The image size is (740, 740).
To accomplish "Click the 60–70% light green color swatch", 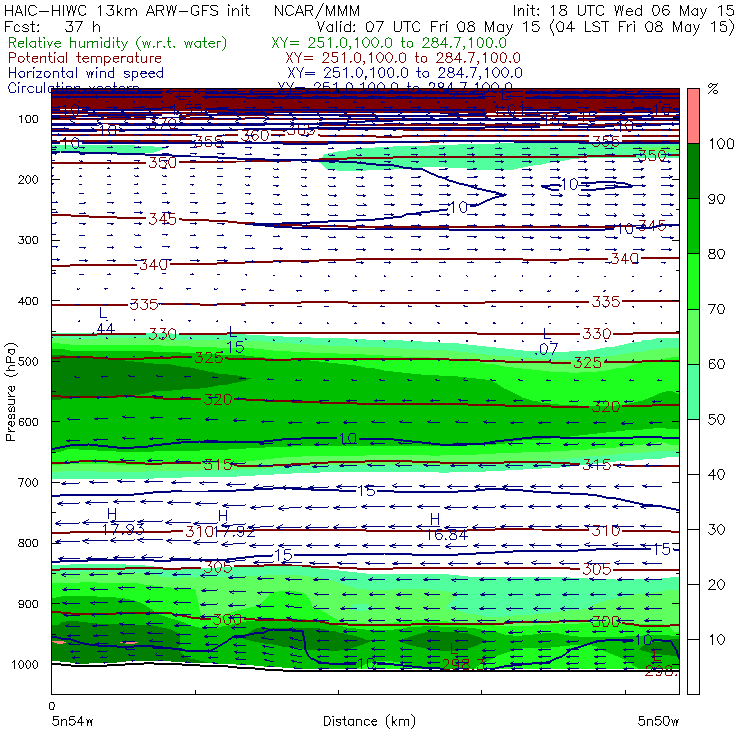I will click(693, 336).
